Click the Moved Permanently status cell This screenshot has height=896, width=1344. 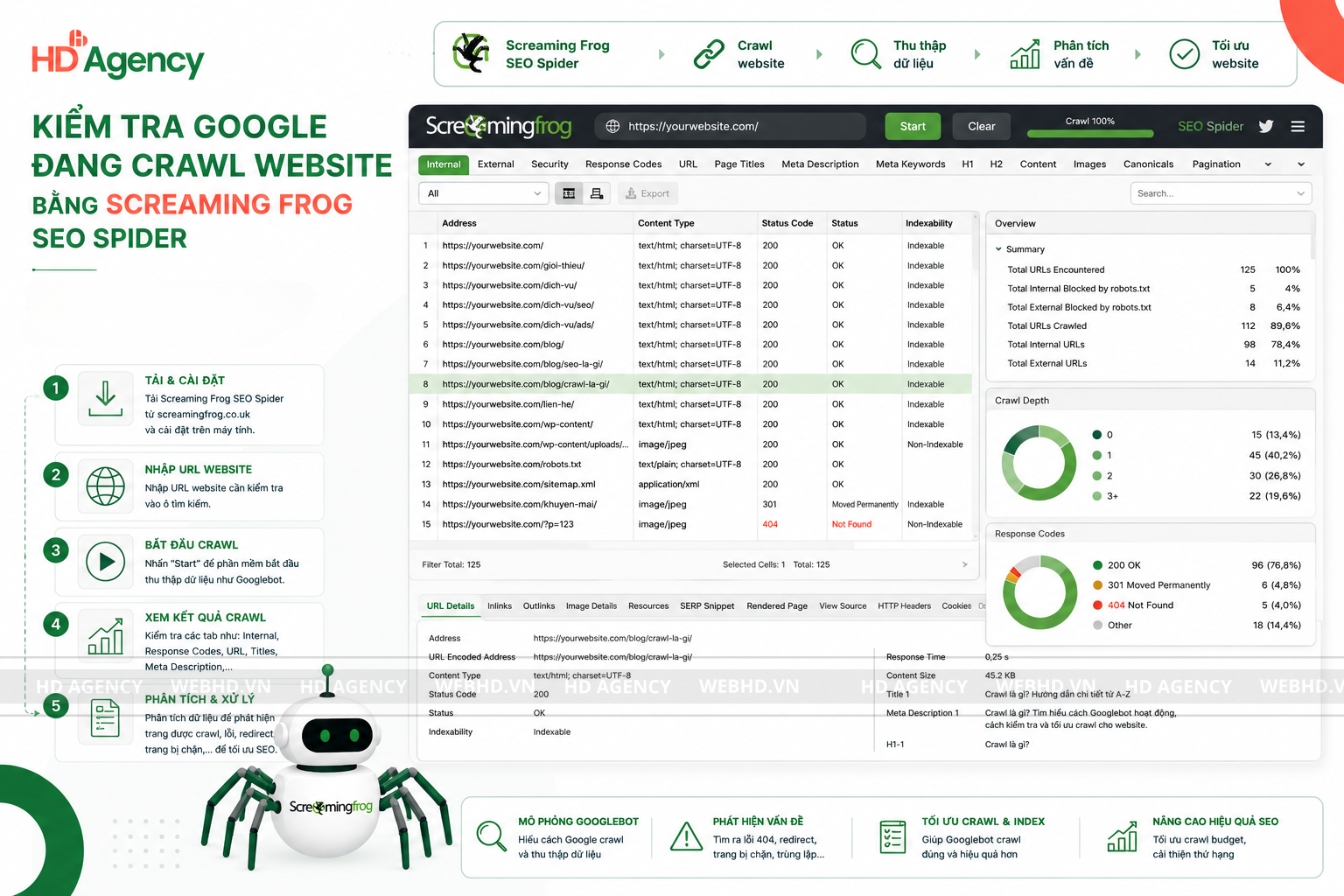864,504
